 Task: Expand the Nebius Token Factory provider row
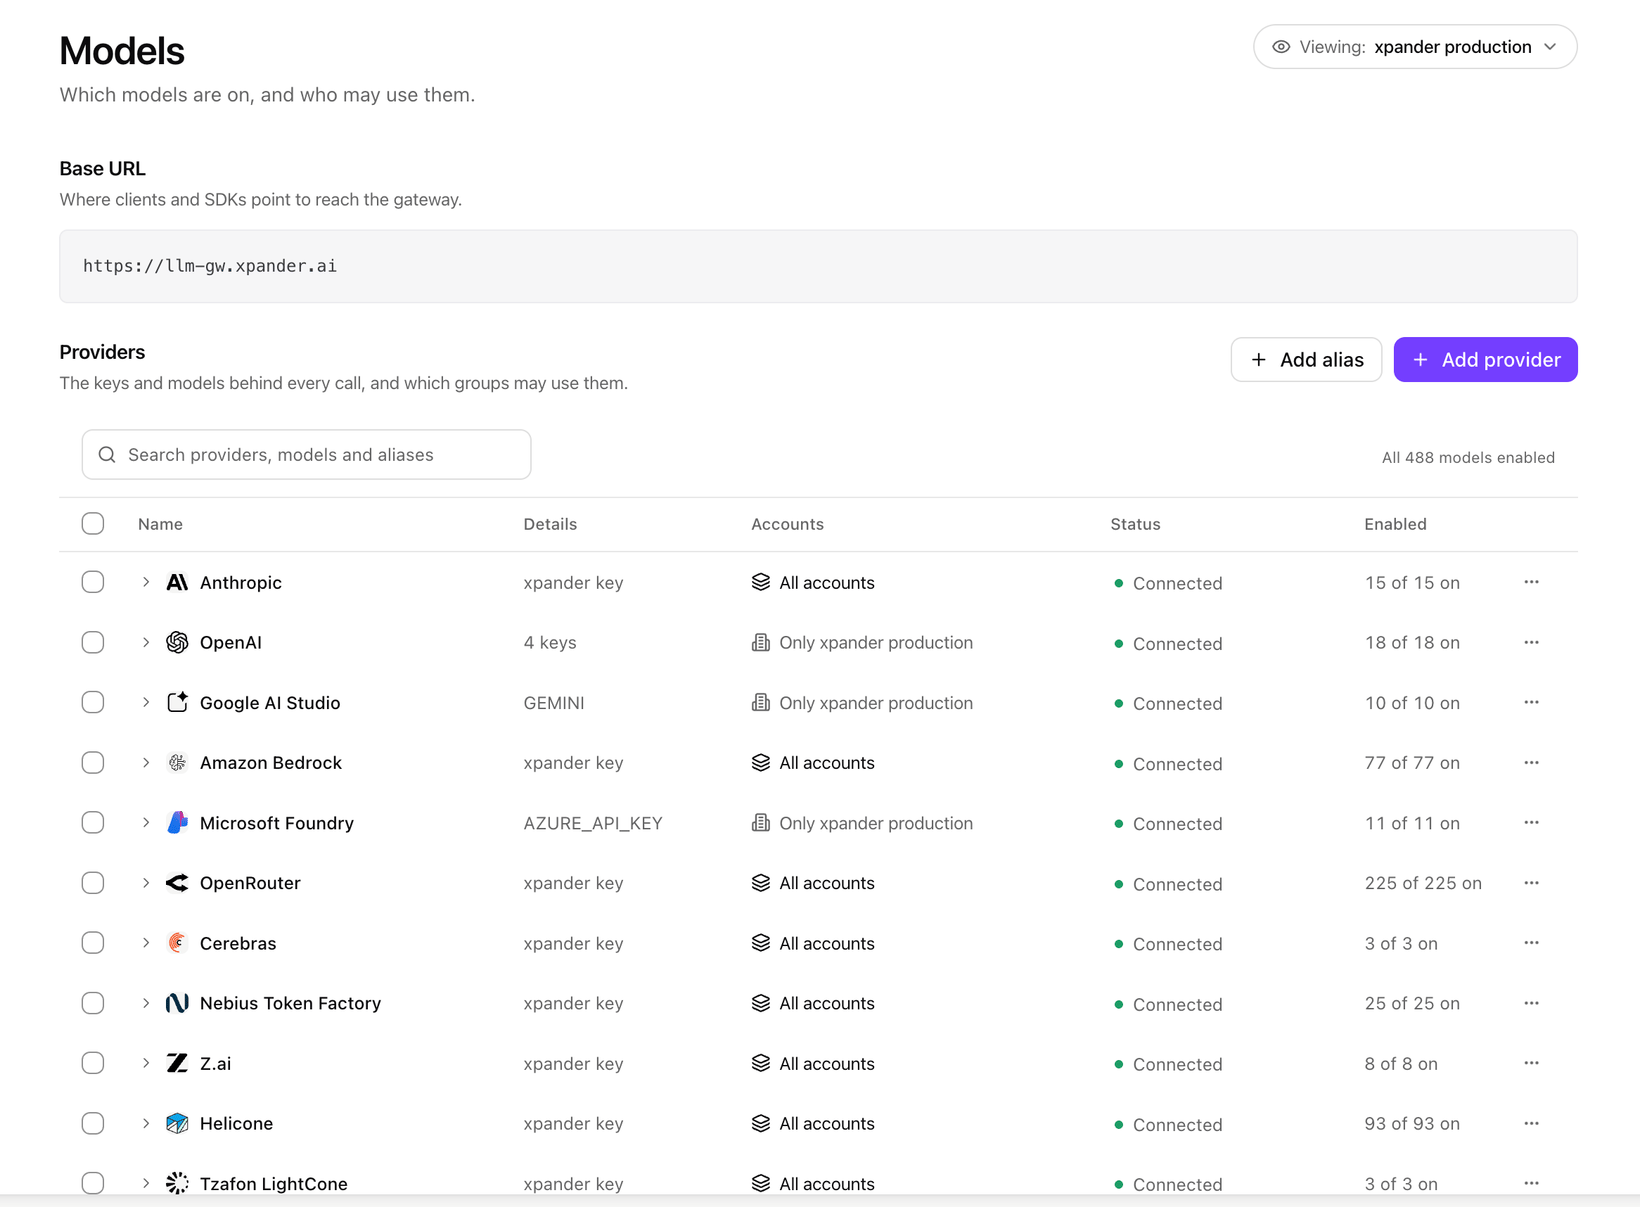point(146,1003)
